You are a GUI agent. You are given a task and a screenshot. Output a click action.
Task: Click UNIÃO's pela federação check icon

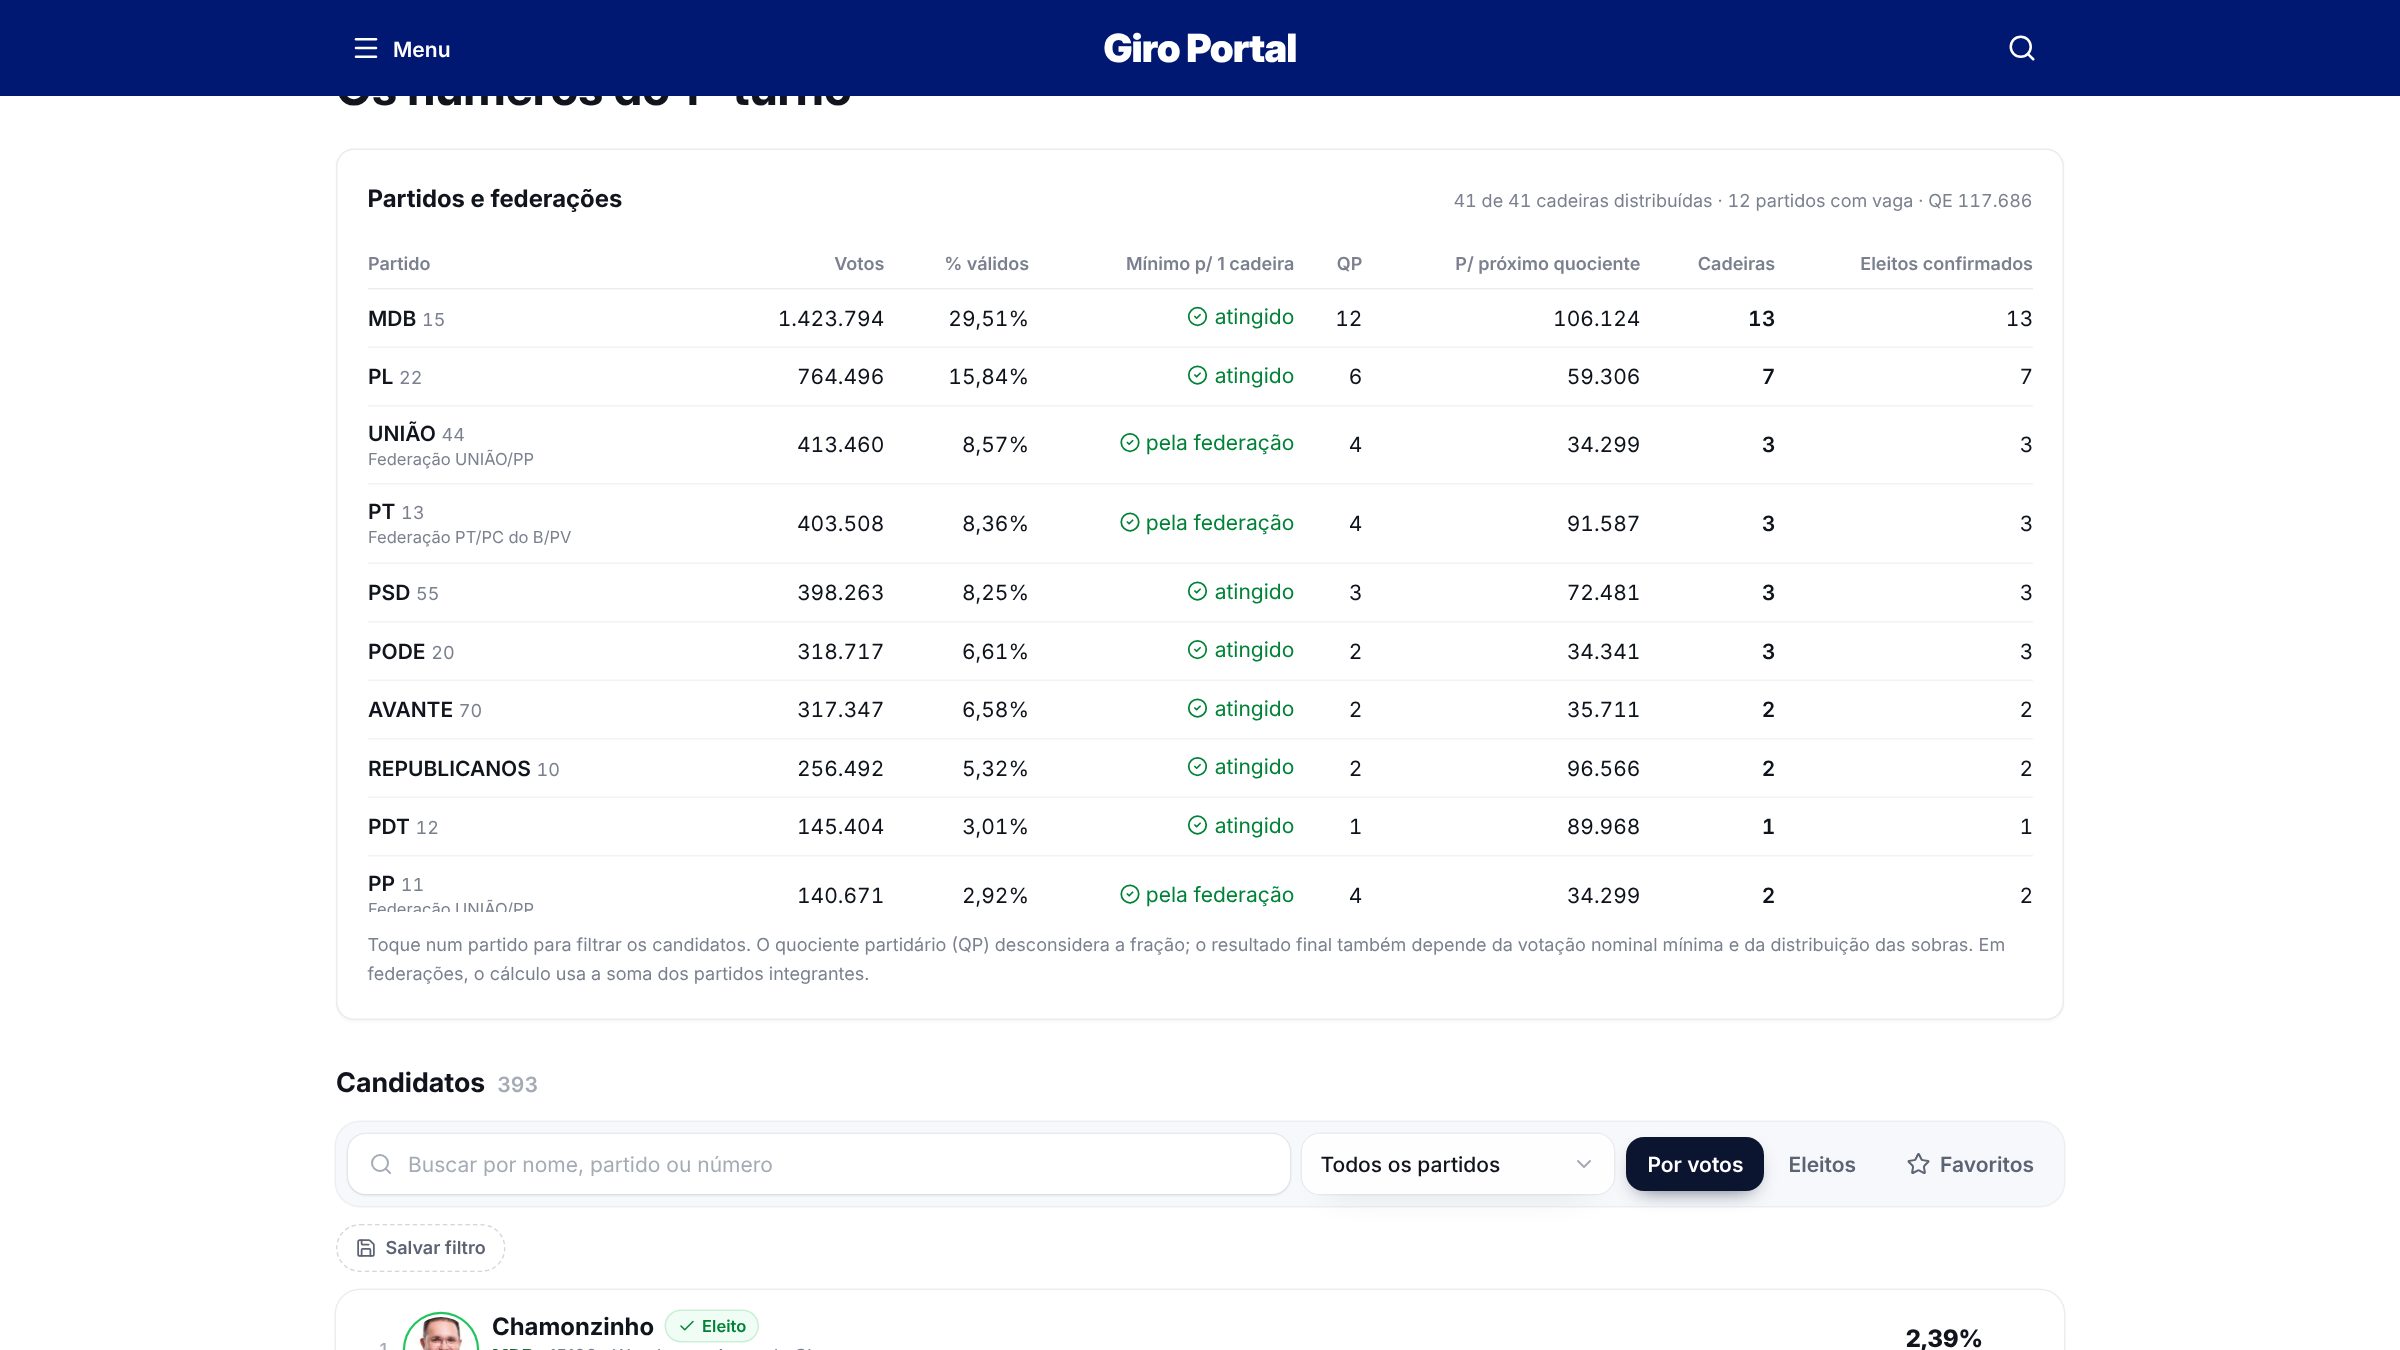(1129, 443)
